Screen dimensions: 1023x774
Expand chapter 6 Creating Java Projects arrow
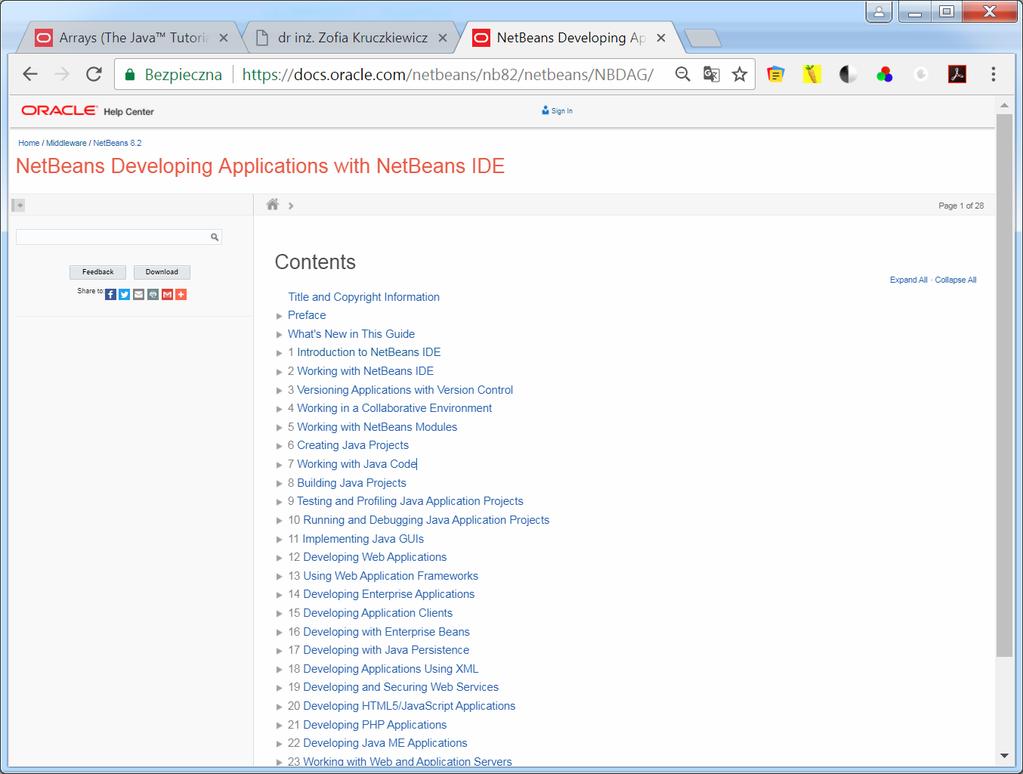click(279, 446)
